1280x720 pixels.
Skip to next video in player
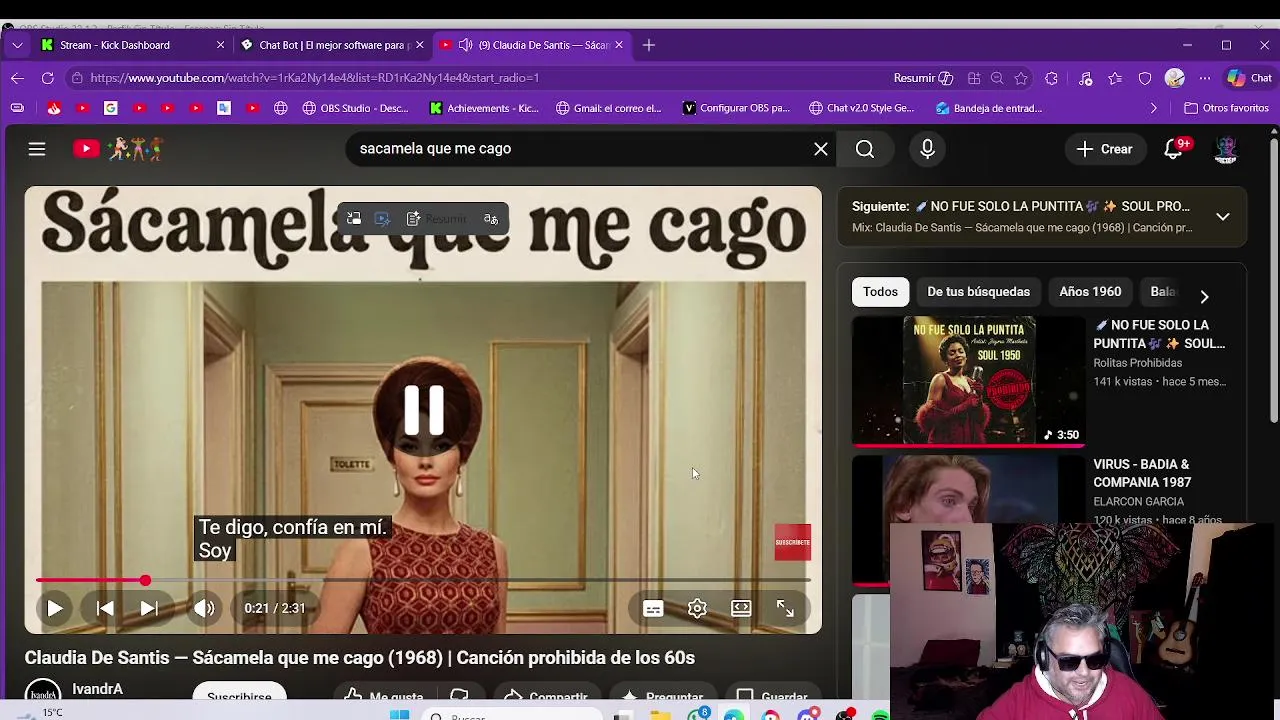(x=148, y=608)
